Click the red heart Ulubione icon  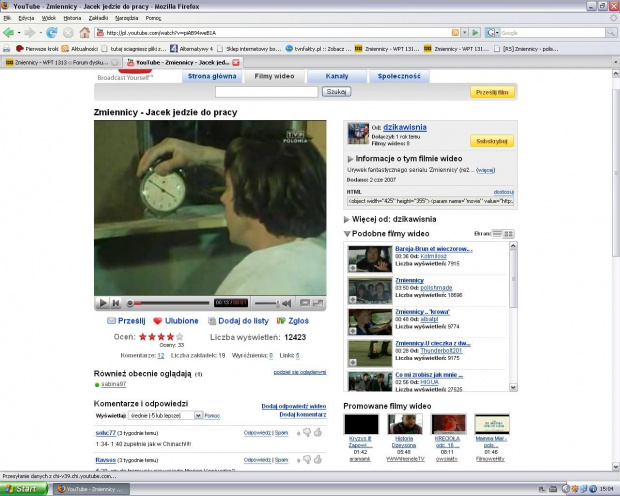tap(158, 321)
